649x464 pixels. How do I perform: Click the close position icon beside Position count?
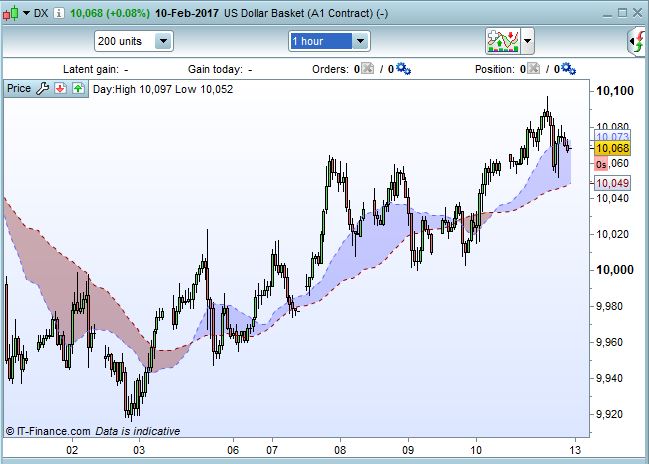tap(530, 69)
